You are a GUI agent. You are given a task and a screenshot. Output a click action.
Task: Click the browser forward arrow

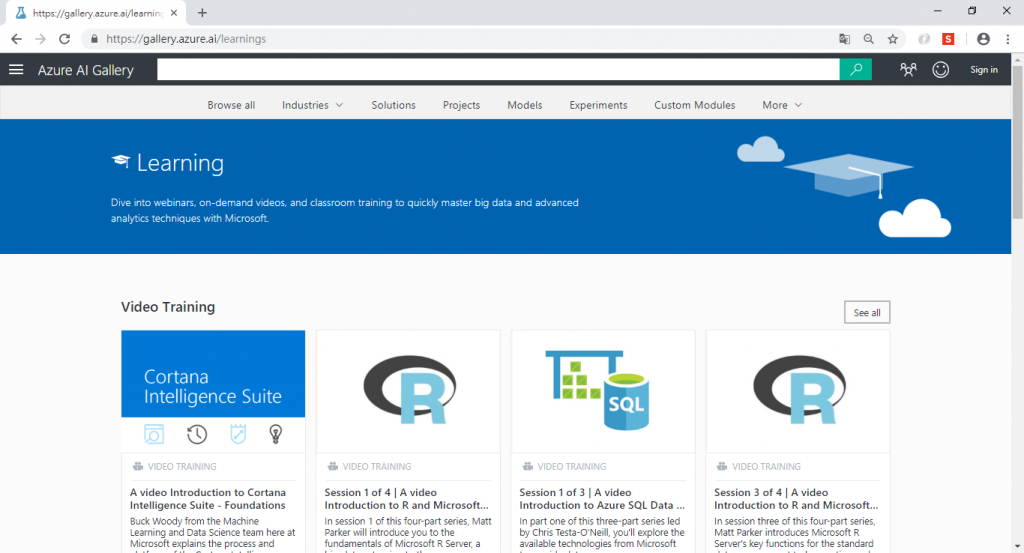[40, 39]
